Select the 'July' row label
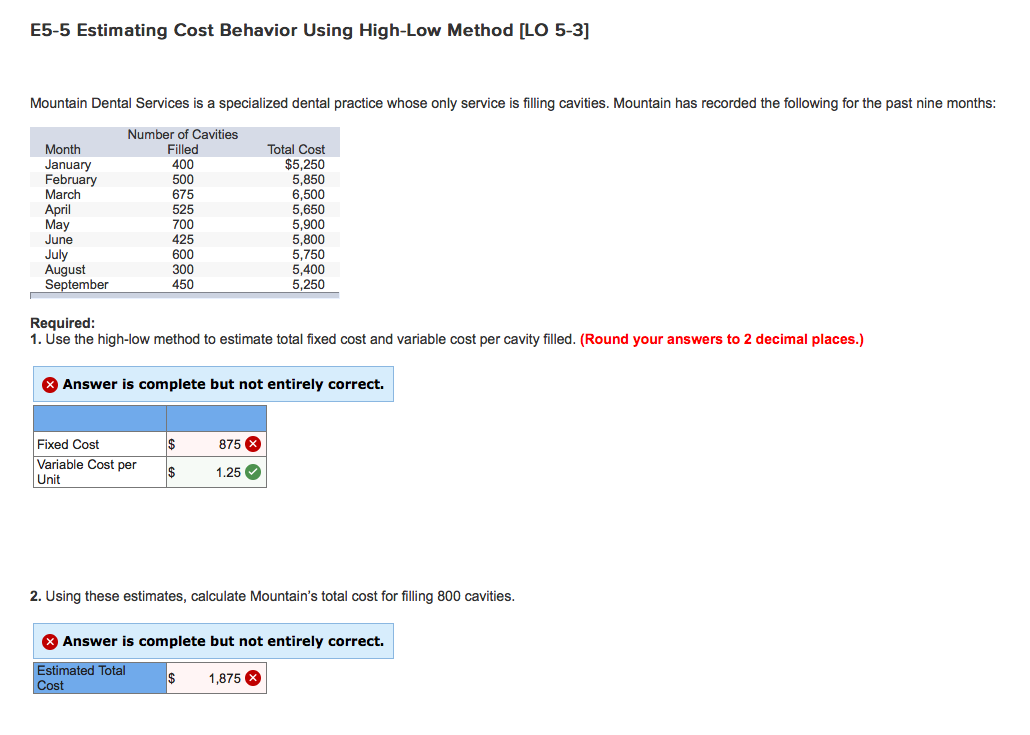The image size is (1030, 735). 56,255
